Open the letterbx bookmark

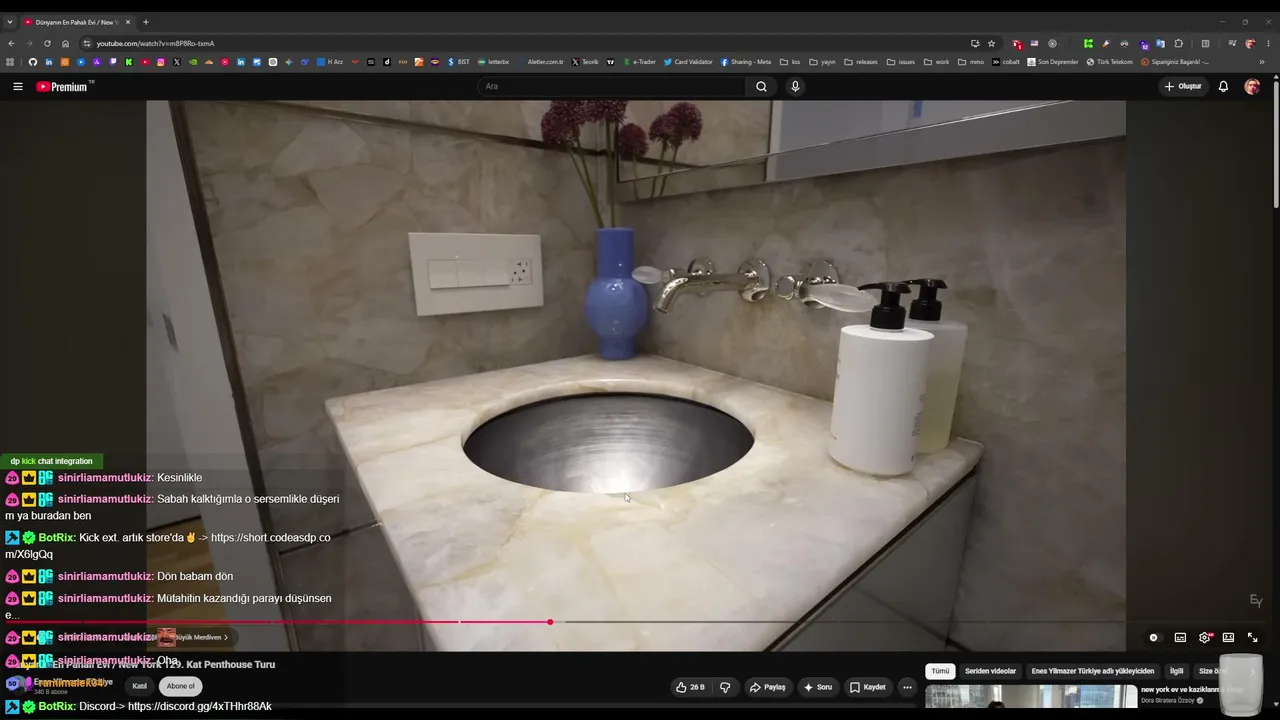click(x=494, y=62)
